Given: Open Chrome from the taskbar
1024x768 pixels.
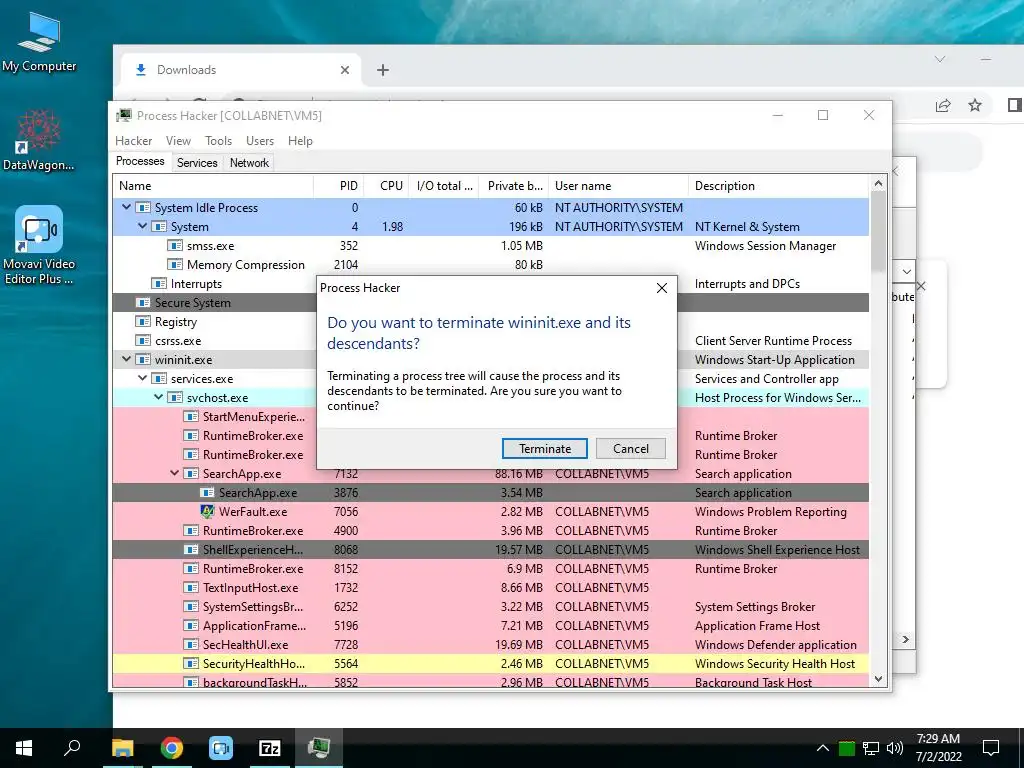Looking at the screenshot, I should click(x=172, y=748).
